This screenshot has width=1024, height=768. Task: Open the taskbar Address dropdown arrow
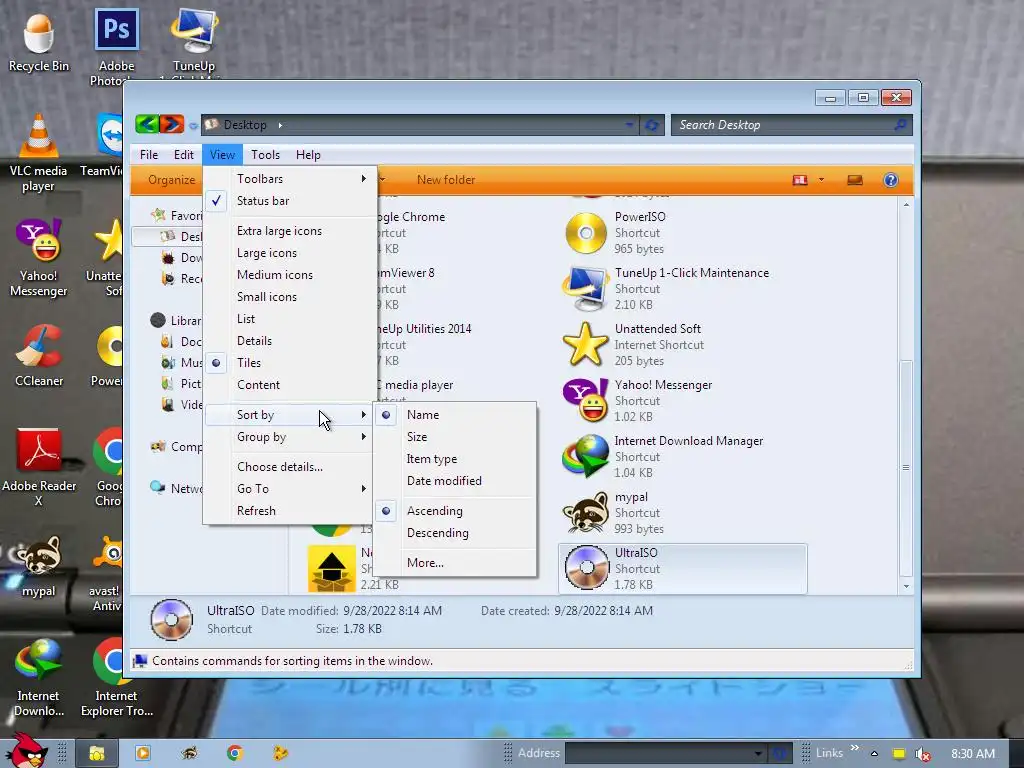click(758, 754)
